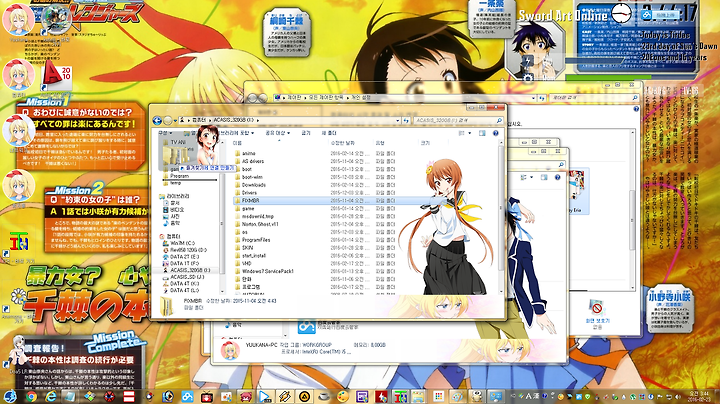This screenshot has width=720, height=404.
Task: Select the 'AS drivers' folder
Action: click(x=253, y=161)
